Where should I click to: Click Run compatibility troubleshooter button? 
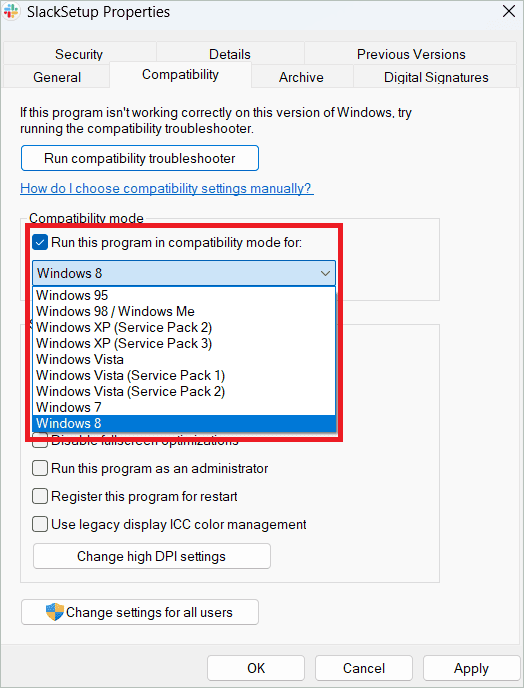tap(140, 158)
